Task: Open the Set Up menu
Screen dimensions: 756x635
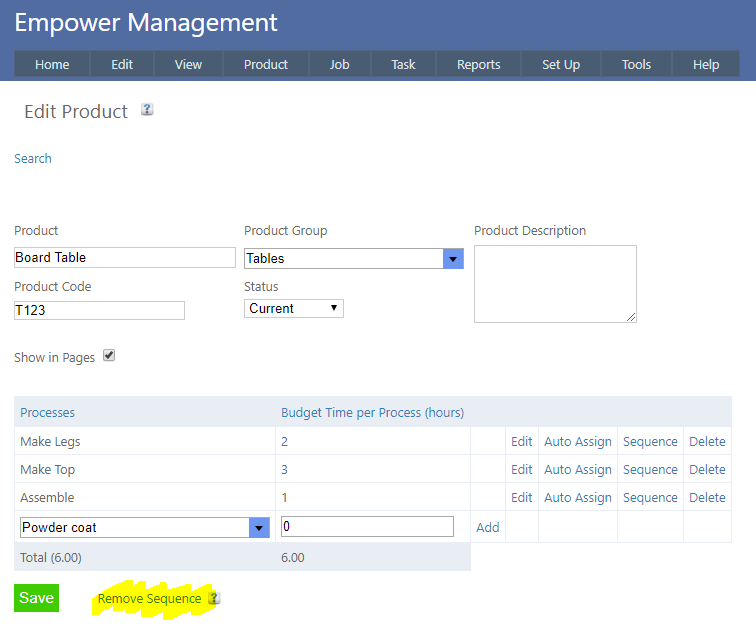Action: pyautogui.click(x=560, y=64)
